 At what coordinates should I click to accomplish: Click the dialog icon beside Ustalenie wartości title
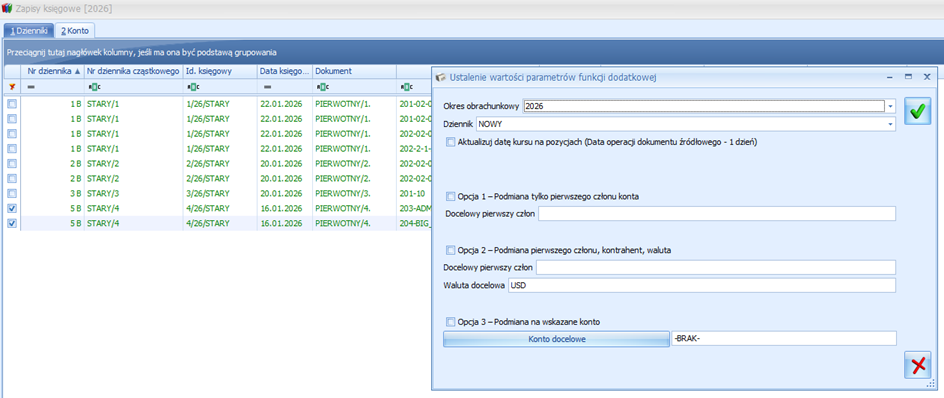(441, 77)
